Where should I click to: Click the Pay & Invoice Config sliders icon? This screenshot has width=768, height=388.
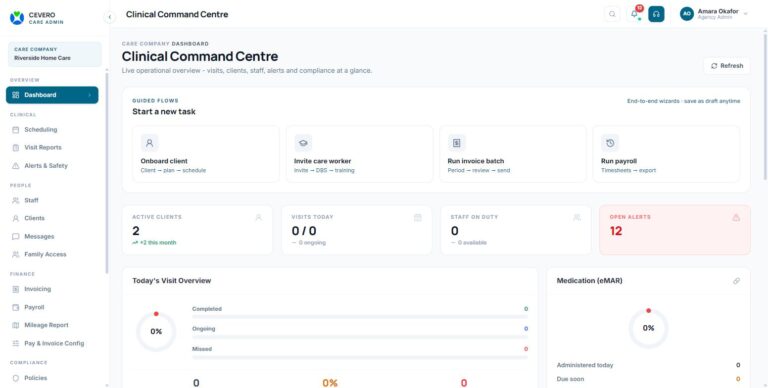click(x=16, y=343)
